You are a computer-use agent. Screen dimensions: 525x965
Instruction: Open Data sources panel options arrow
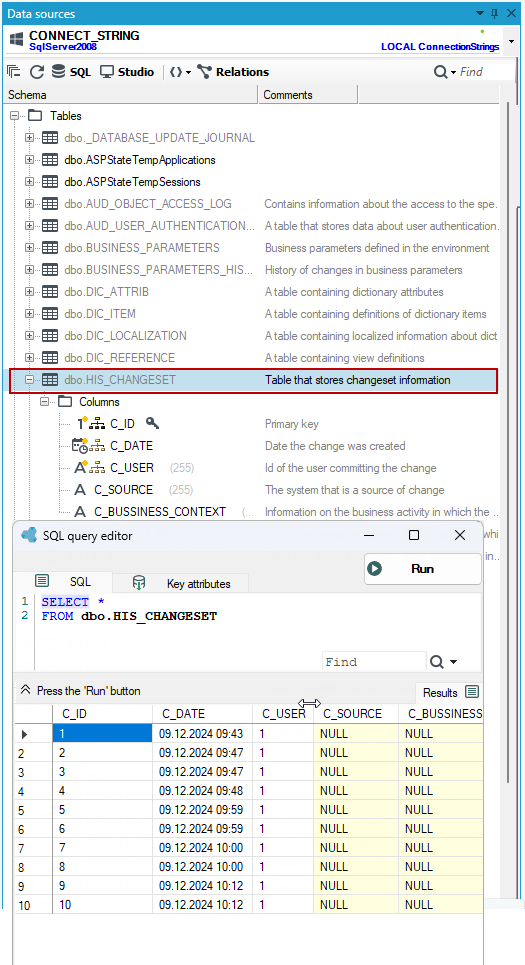click(x=481, y=13)
